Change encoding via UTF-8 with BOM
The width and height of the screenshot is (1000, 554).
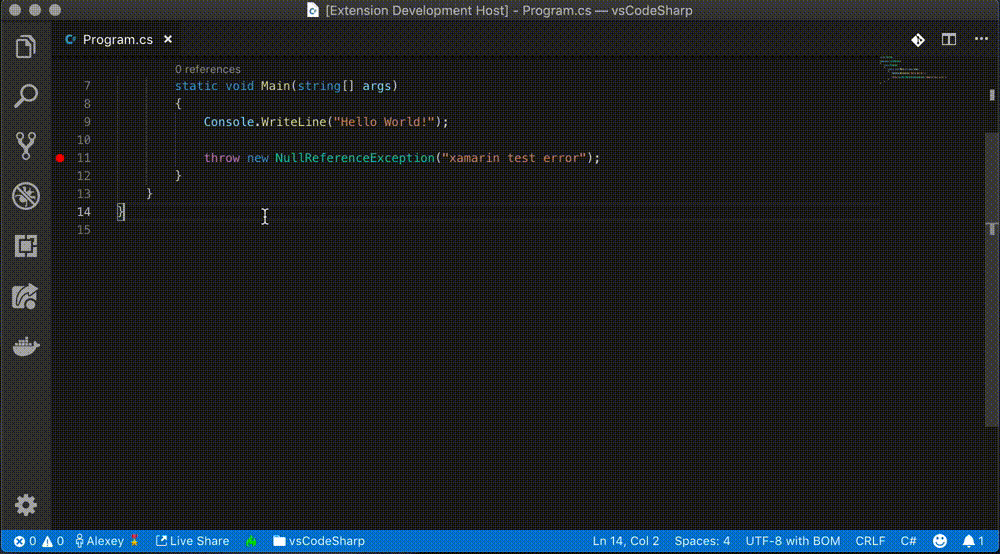pos(793,541)
